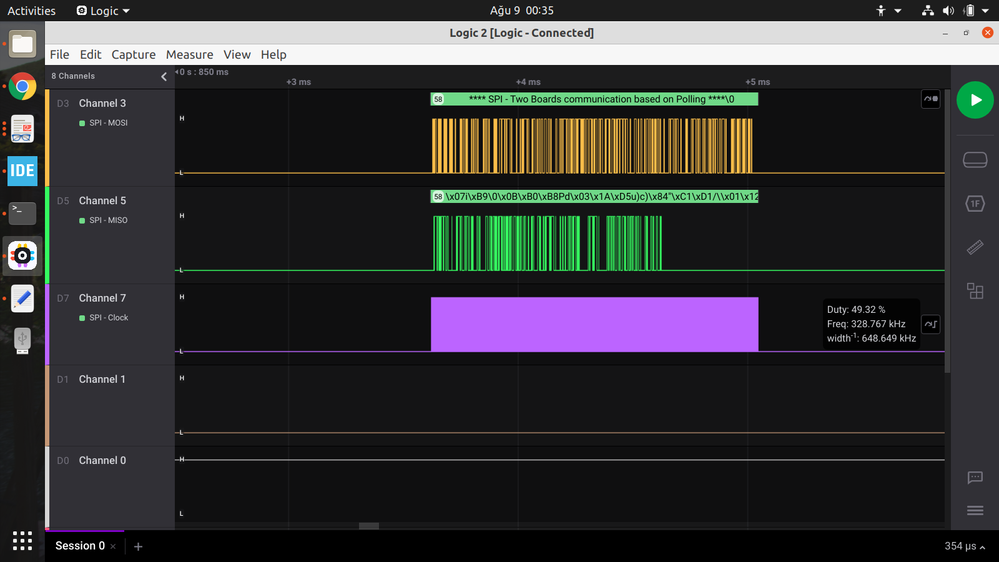This screenshot has height=562, width=999.
Task: Click Channel 3 trigger mode icon
Action: pos(931,99)
